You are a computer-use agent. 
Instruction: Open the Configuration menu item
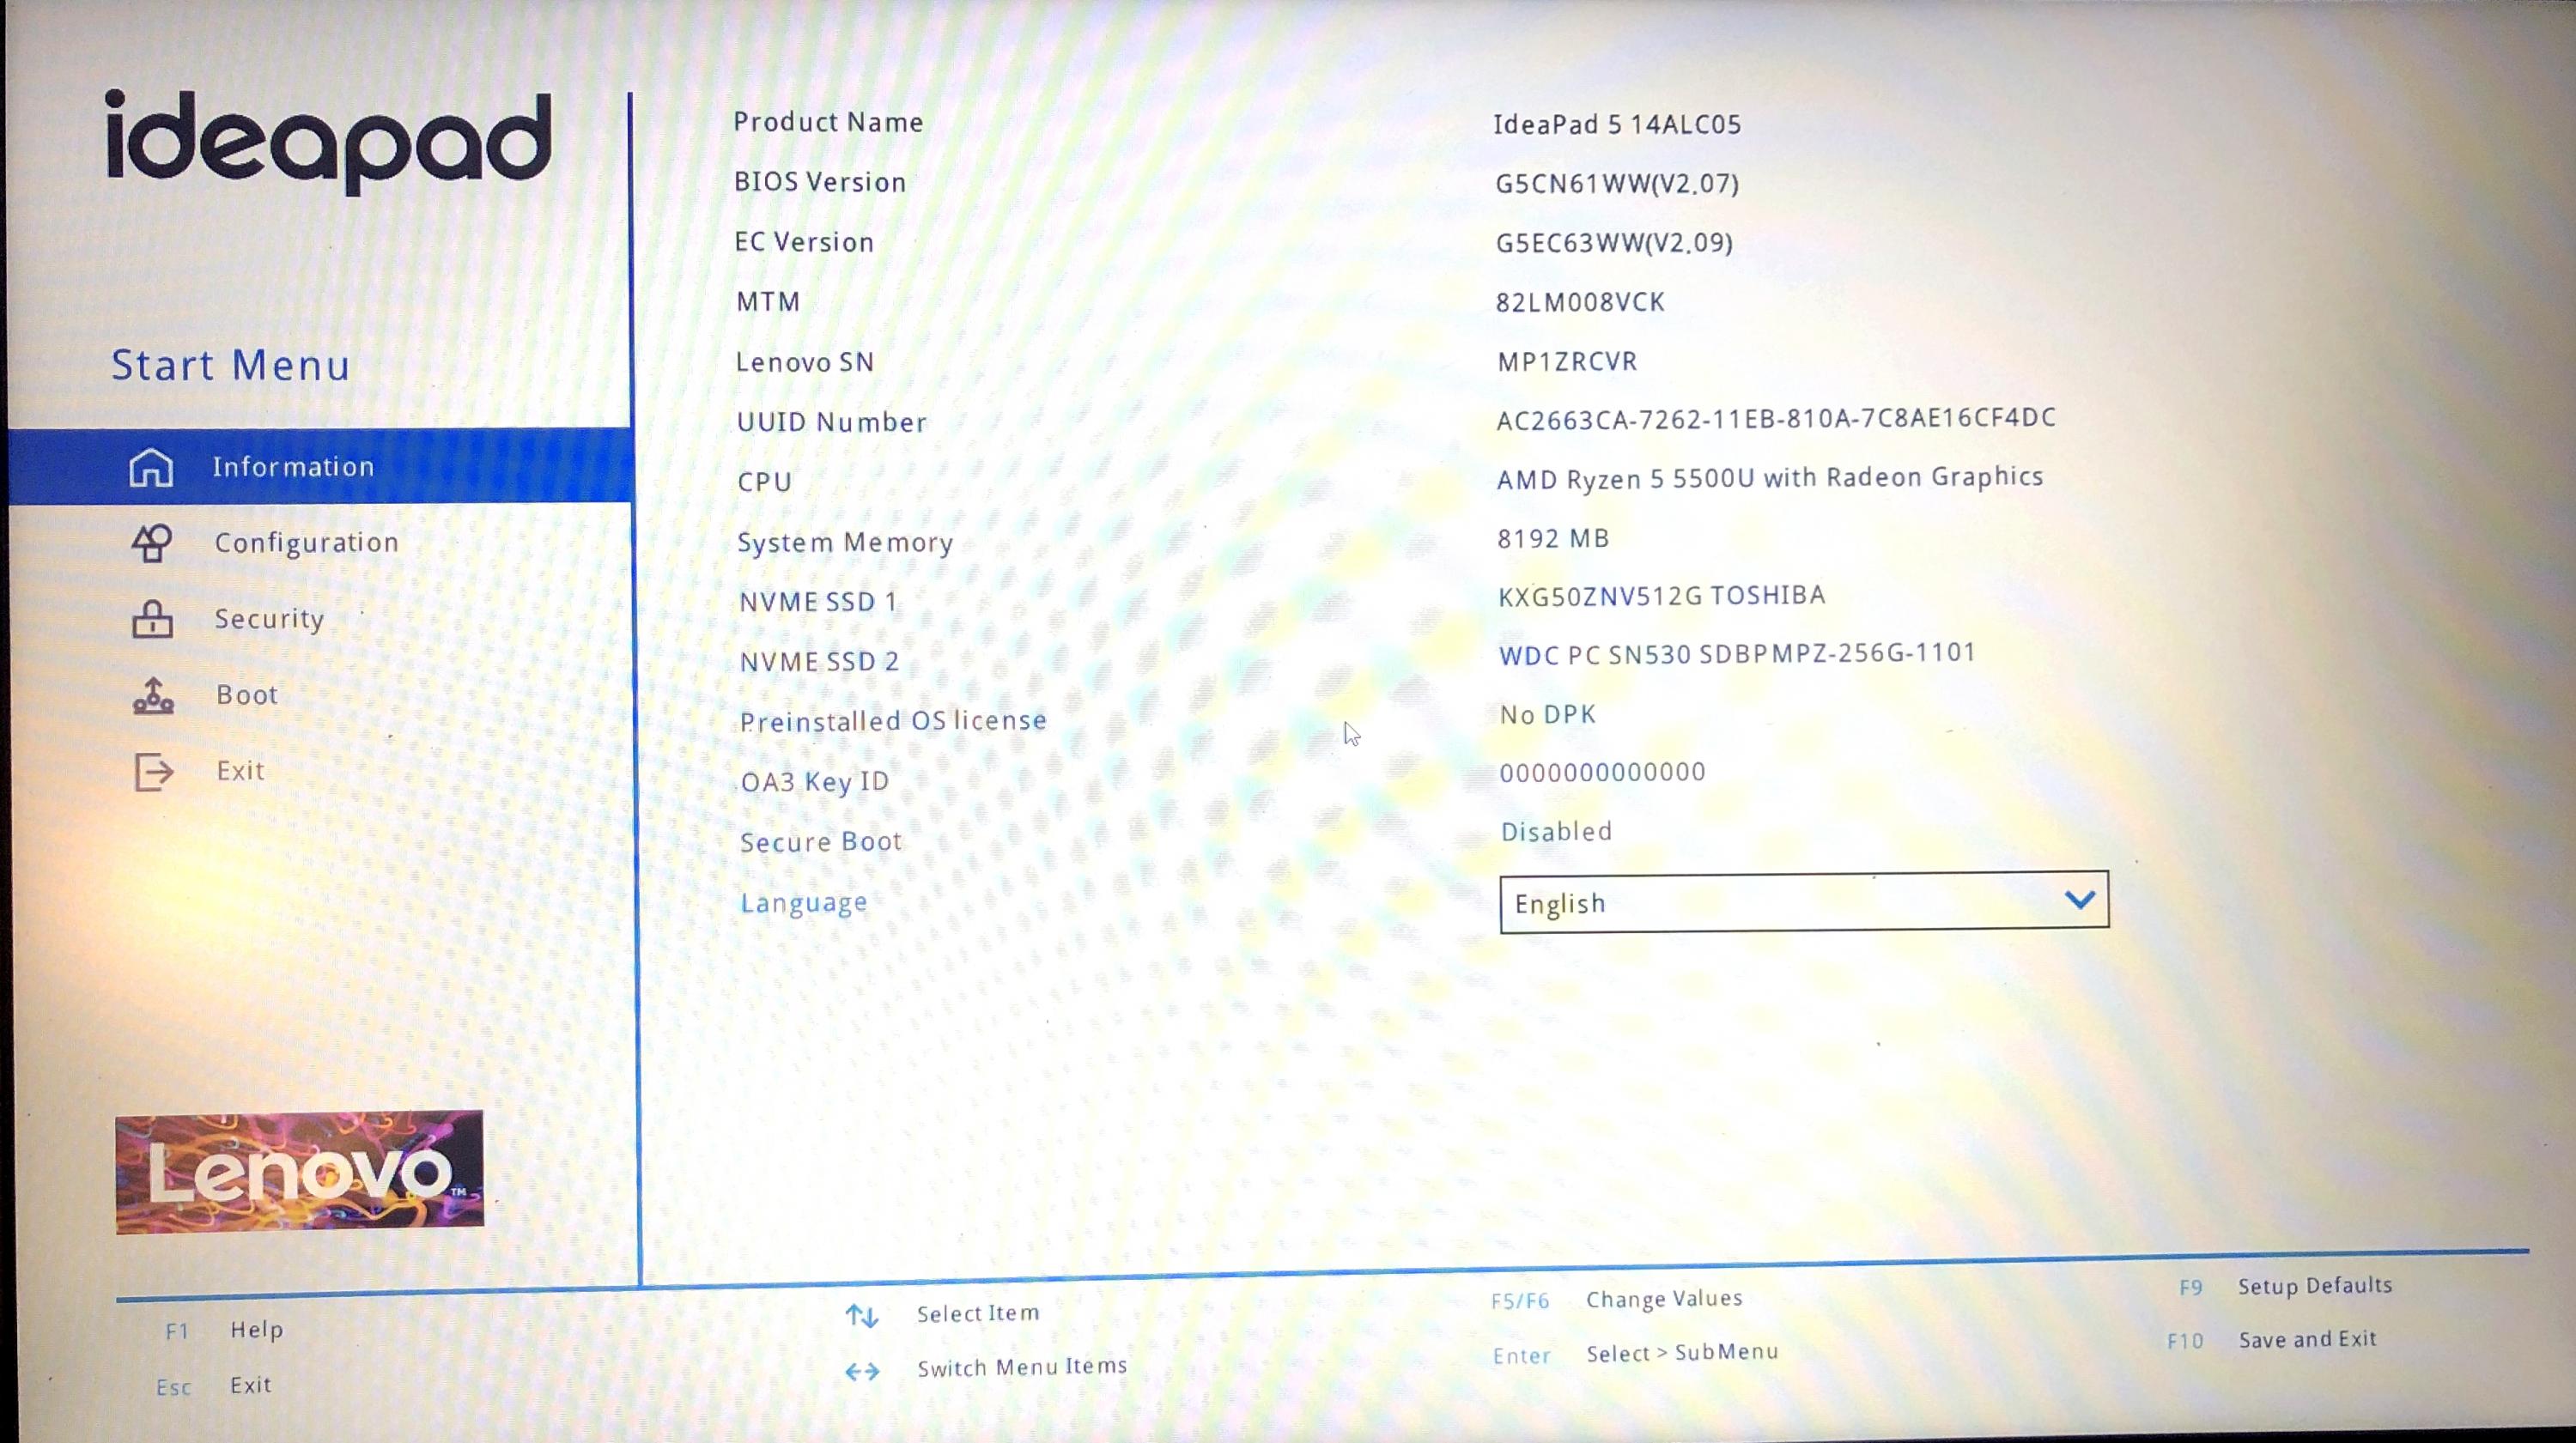[x=306, y=541]
